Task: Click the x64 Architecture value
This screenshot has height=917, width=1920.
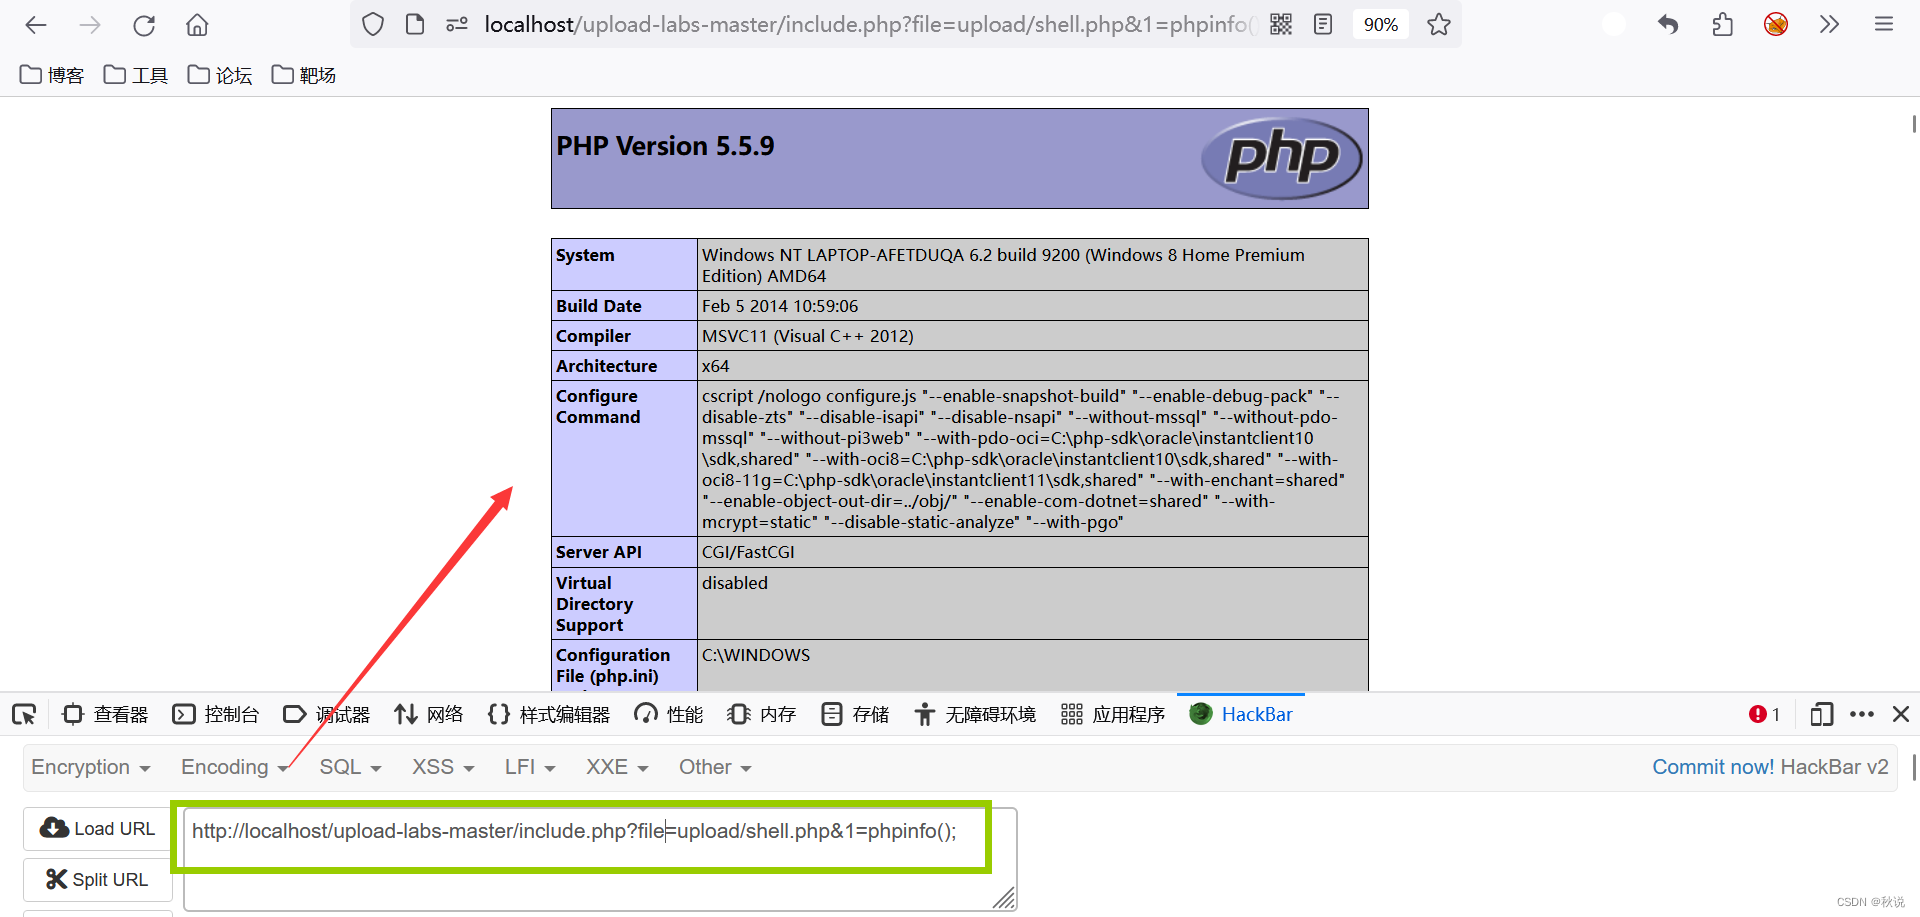Action: tap(716, 366)
